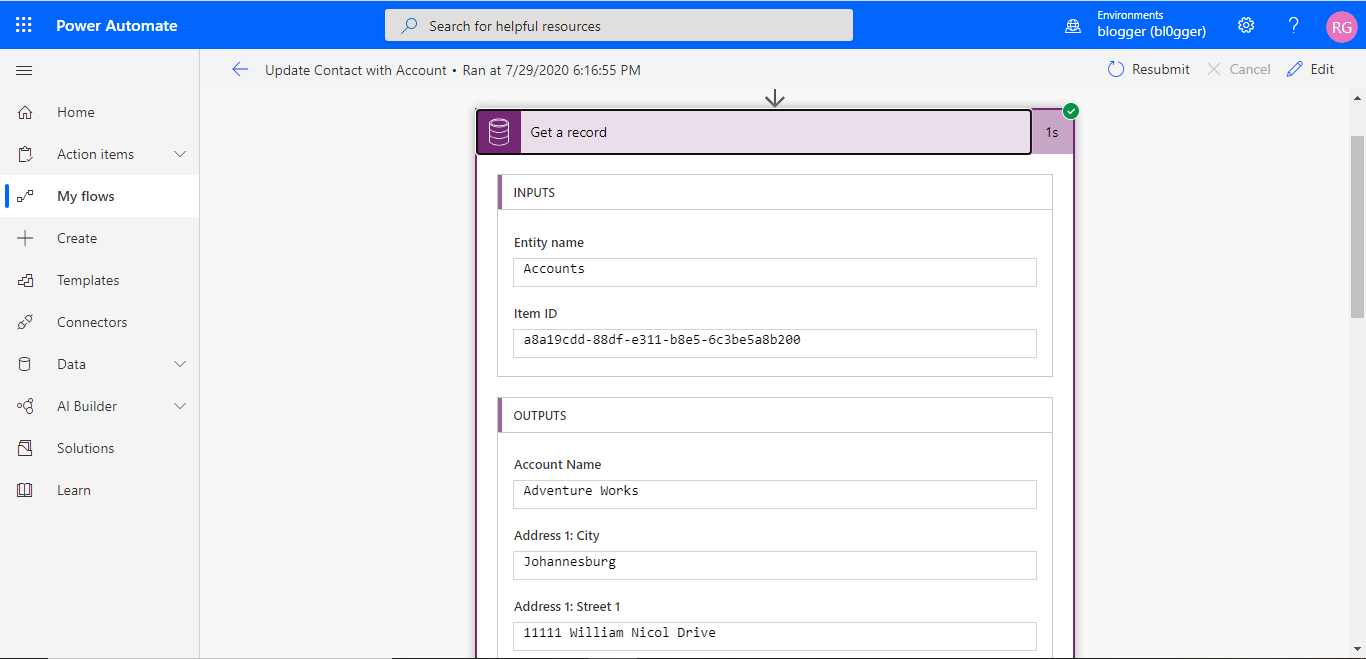Open Solutions in the sidebar
Image resolution: width=1366 pixels, height=659 pixels.
coord(85,448)
